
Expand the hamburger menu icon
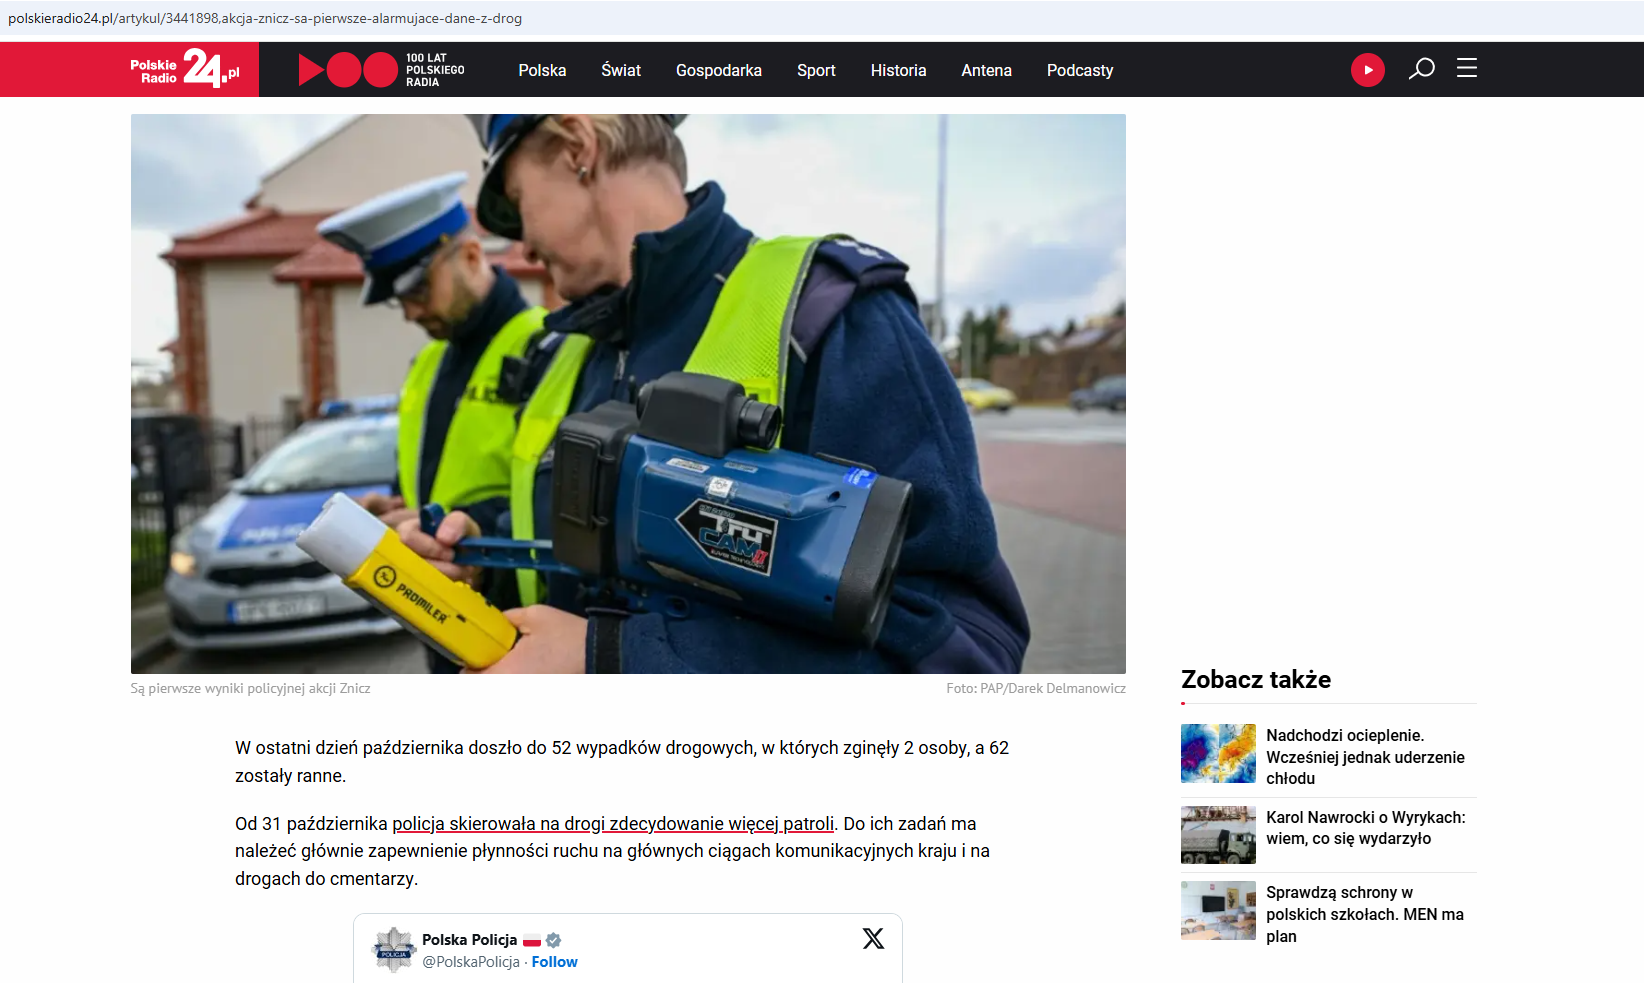(x=1466, y=68)
